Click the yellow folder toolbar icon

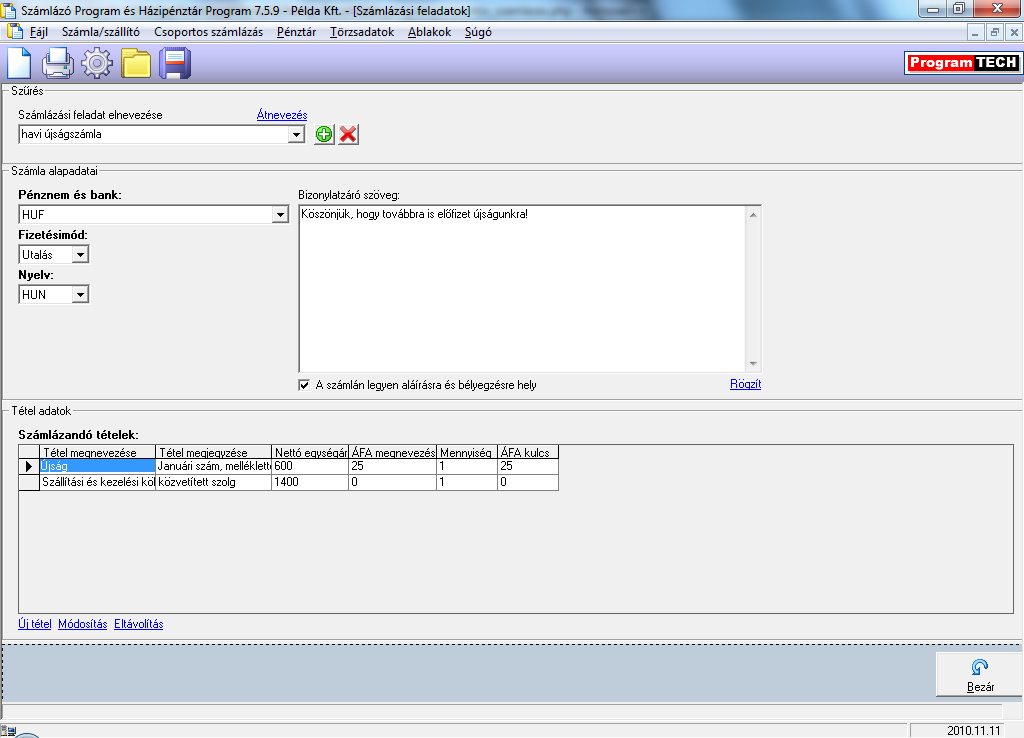pos(136,64)
